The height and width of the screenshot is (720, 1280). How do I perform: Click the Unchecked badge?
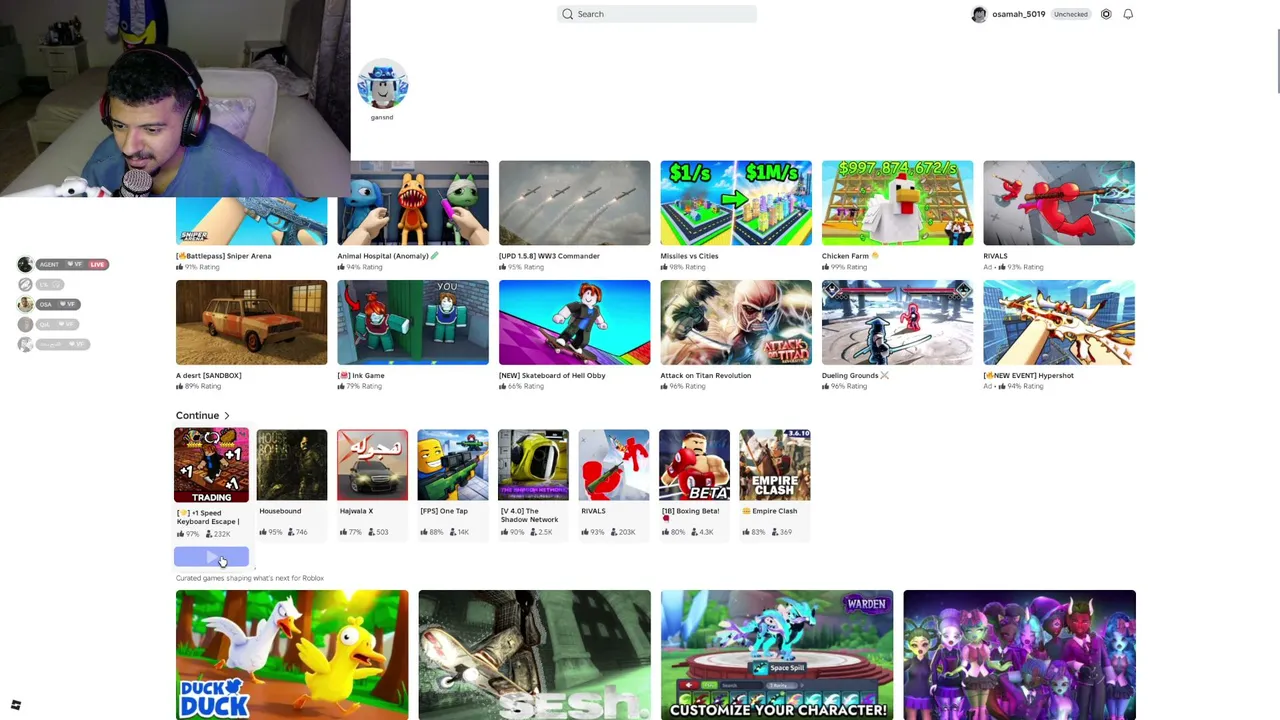coord(1070,14)
